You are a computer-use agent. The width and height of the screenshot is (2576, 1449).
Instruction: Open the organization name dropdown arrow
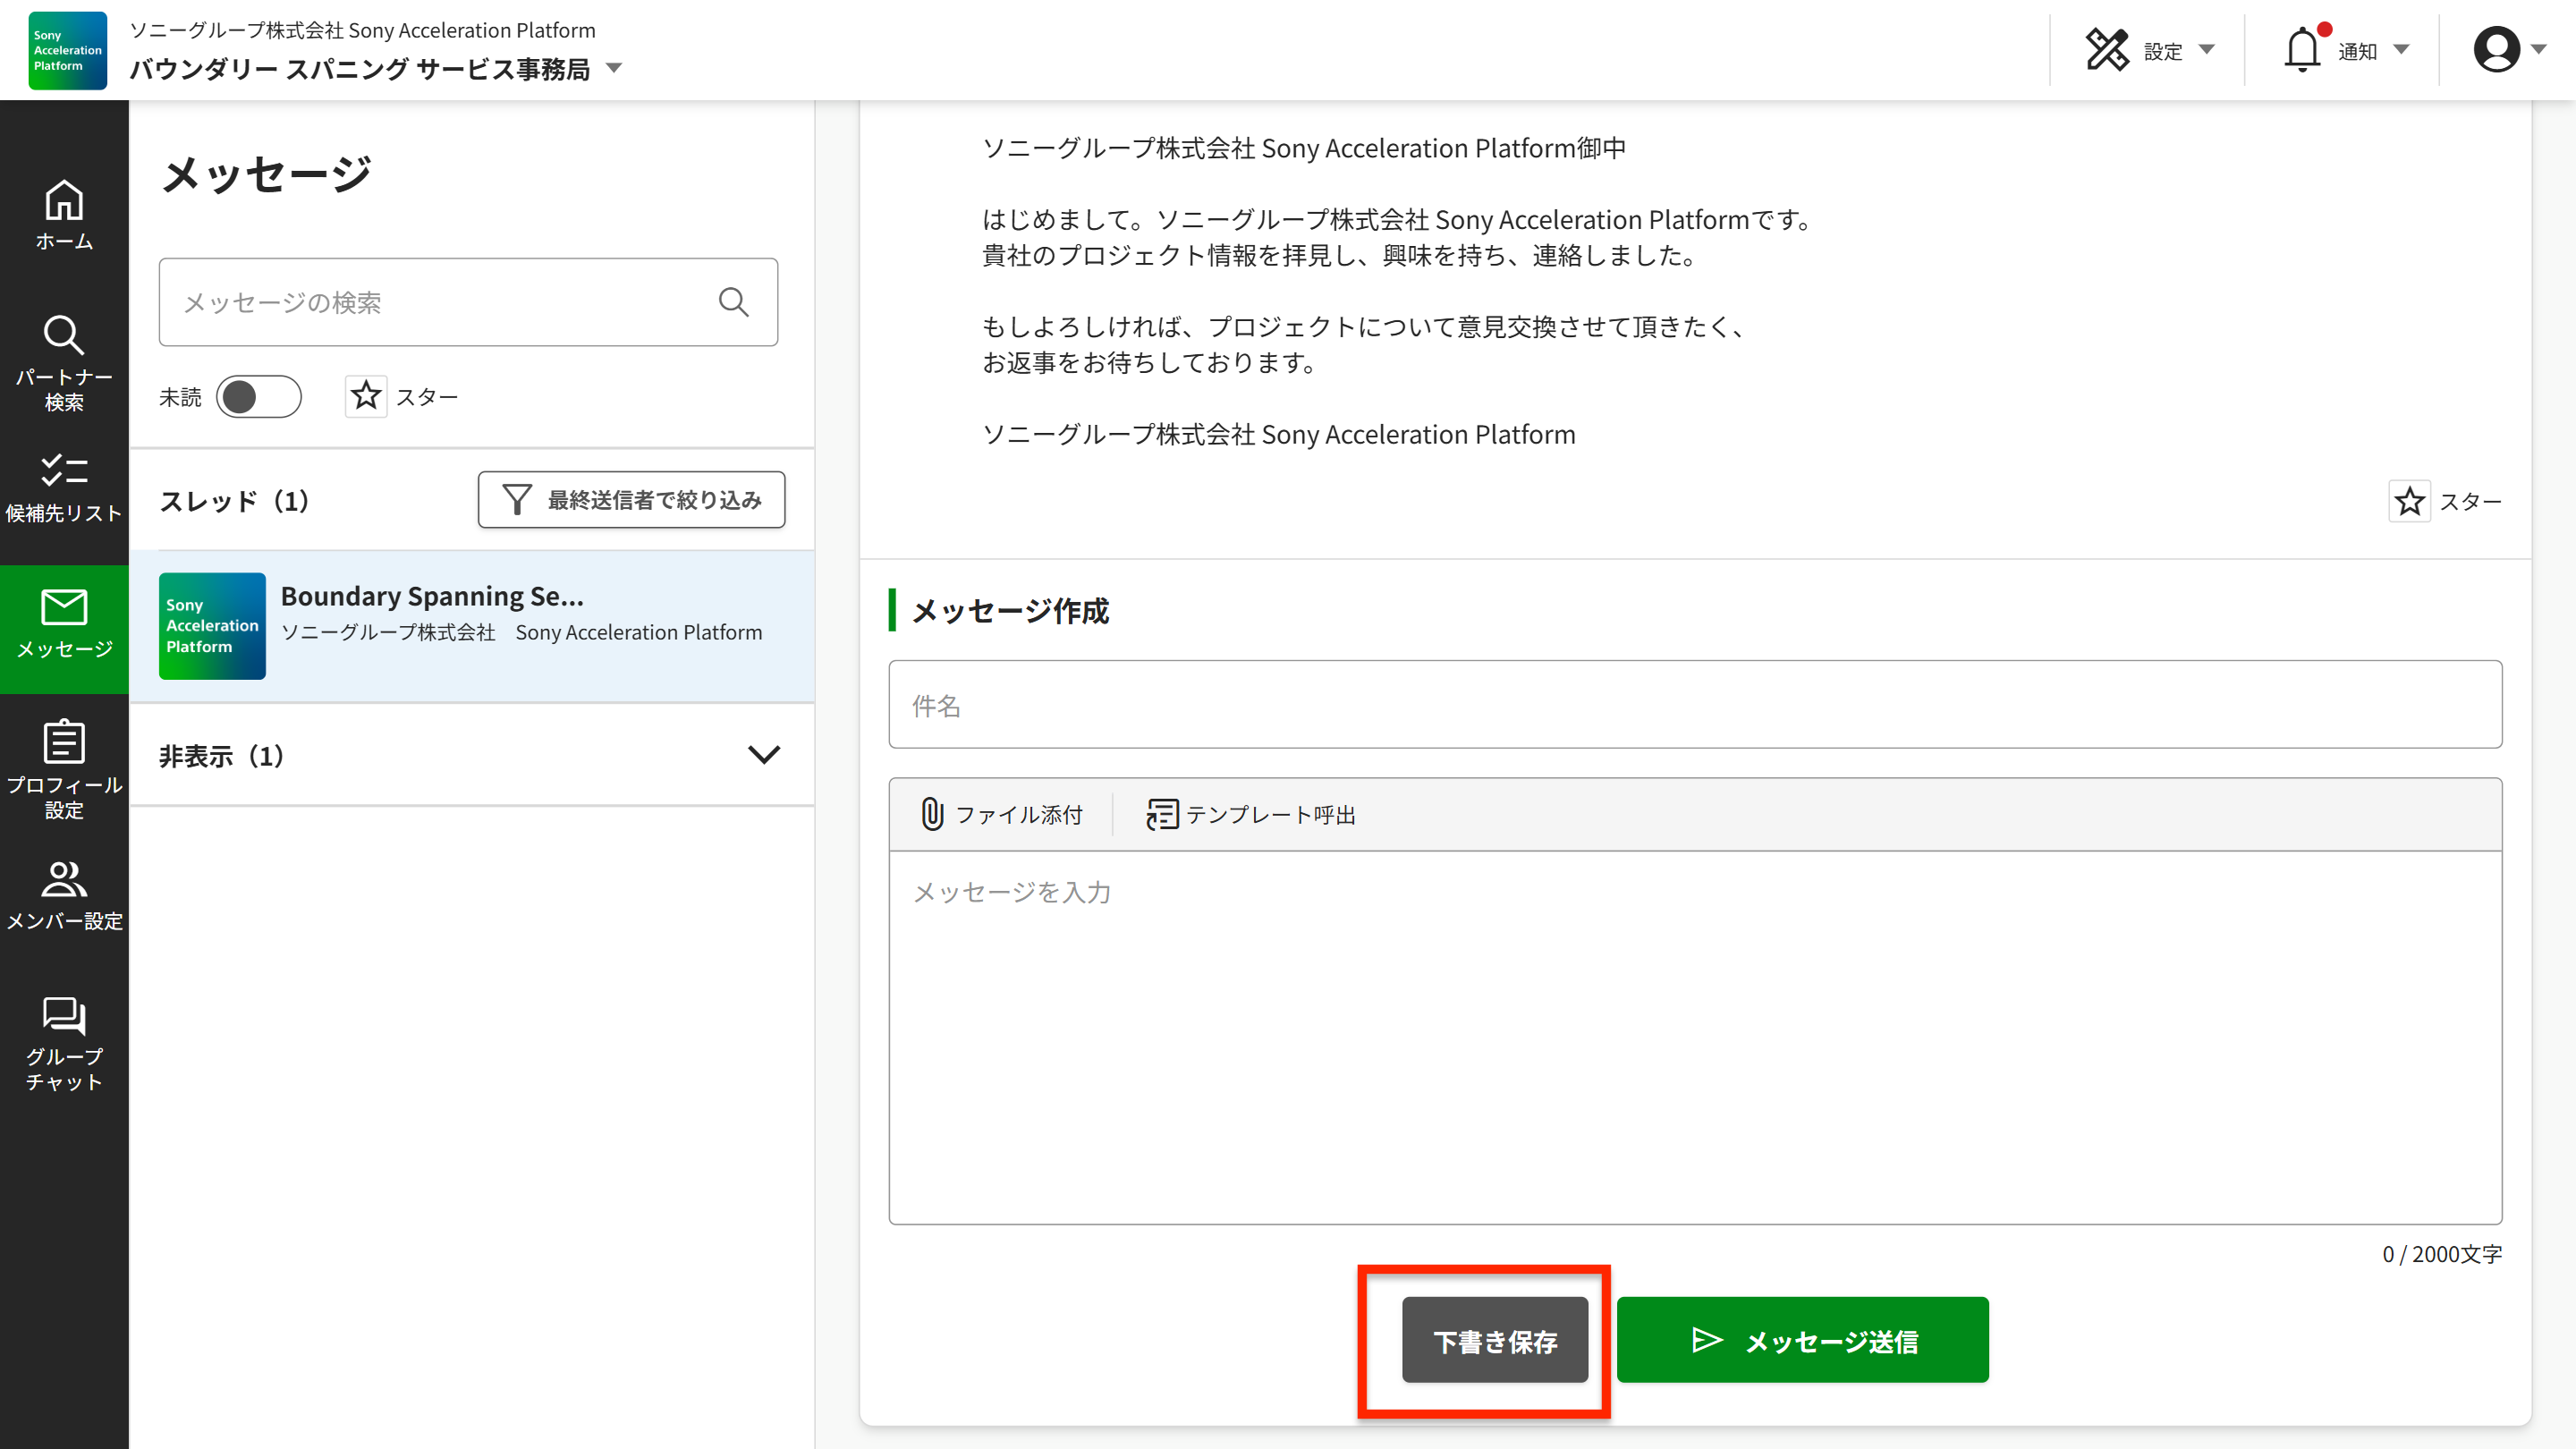[x=615, y=69]
